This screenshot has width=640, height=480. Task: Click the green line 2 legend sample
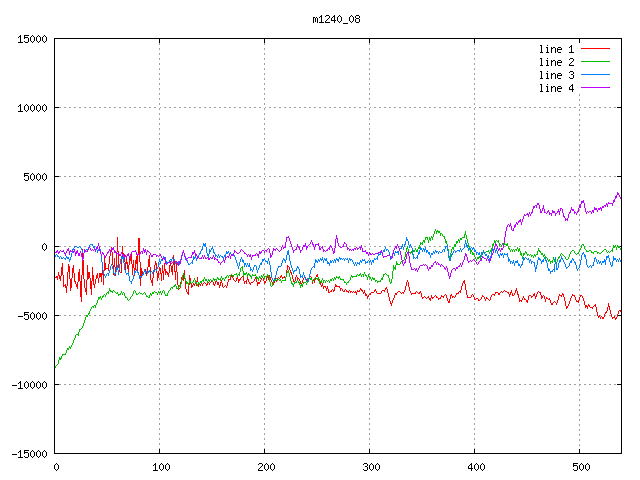(596, 62)
